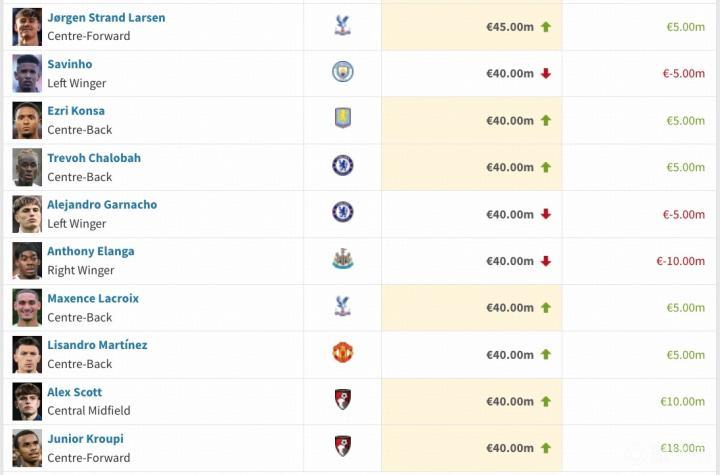The image size is (720, 475).
Task: Click Manchester City crest beside Savinho
Action: tap(343, 72)
